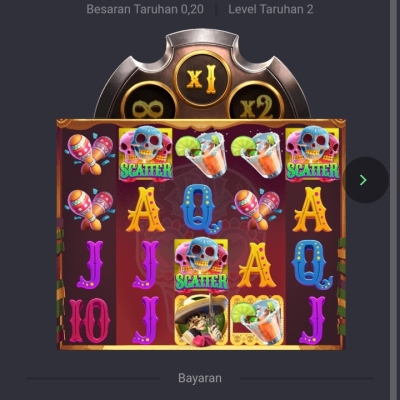Go to next slide with green arrow

point(366,180)
